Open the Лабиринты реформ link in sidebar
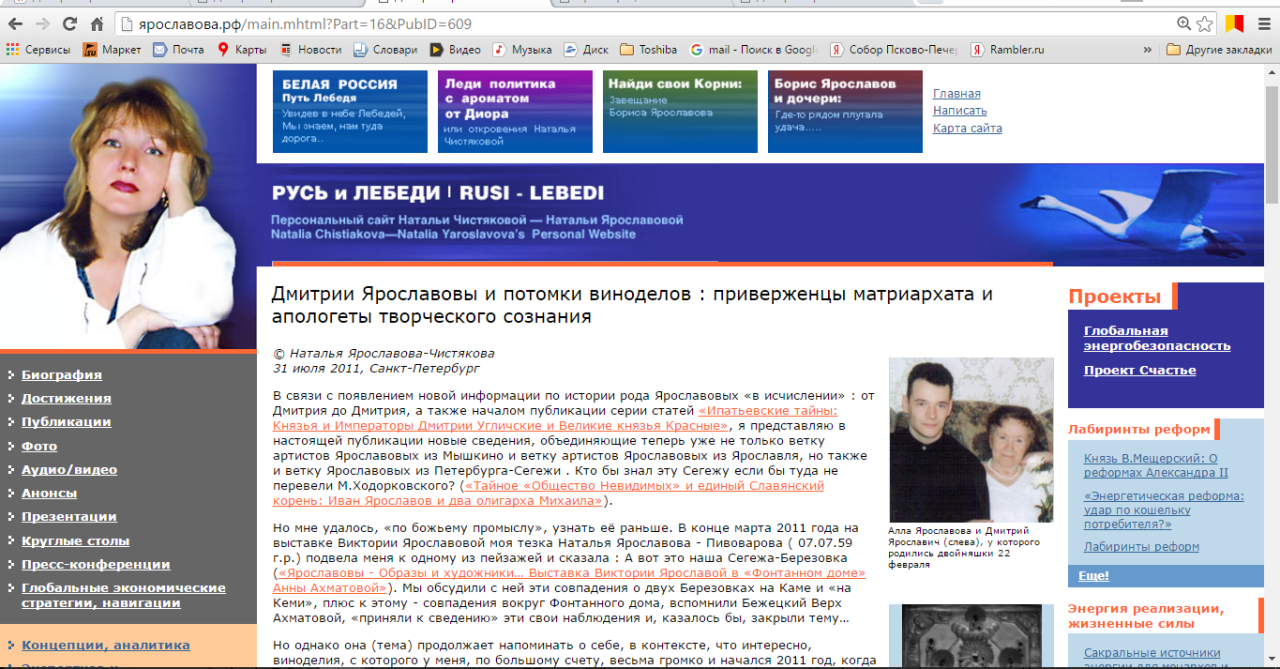This screenshot has height=669, width=1280. 1142,547
